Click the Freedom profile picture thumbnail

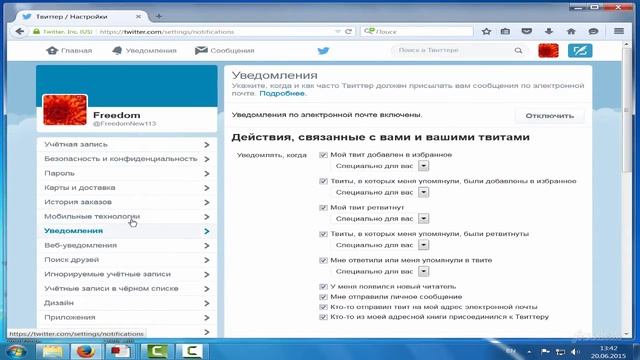click(x=65, y=110)
